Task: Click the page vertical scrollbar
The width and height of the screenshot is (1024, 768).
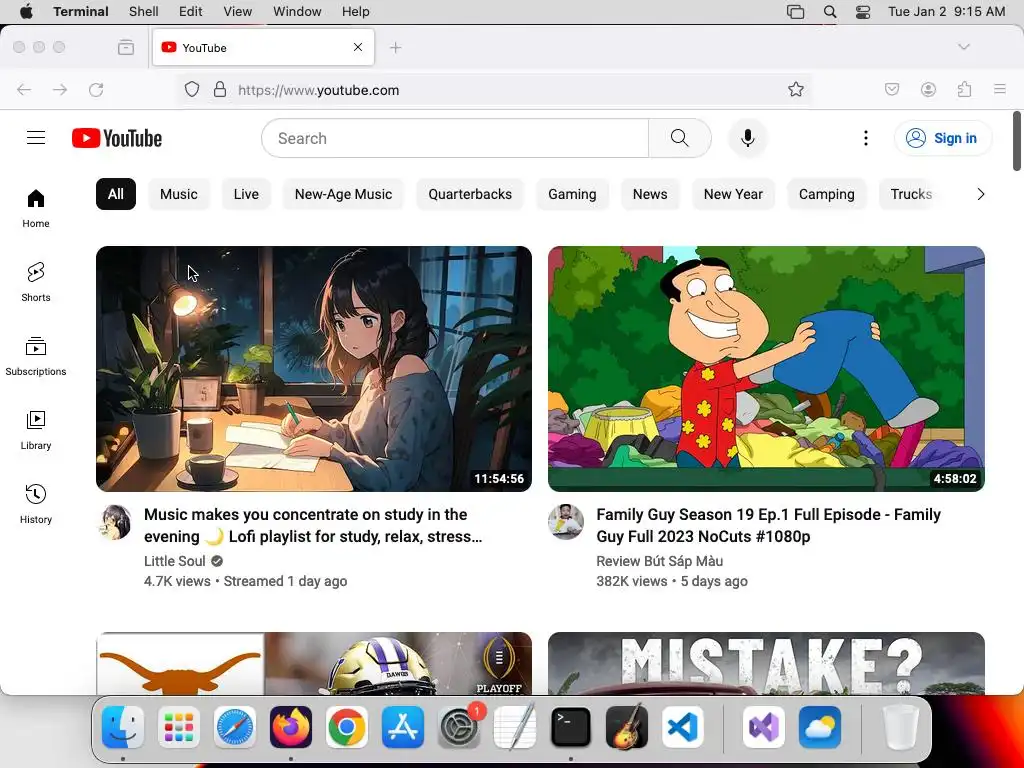Action: (x=1017, y=141)
